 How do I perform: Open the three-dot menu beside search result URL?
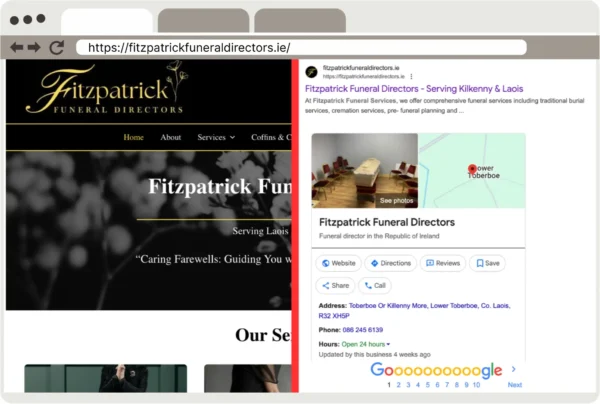[x=411, y=76]
